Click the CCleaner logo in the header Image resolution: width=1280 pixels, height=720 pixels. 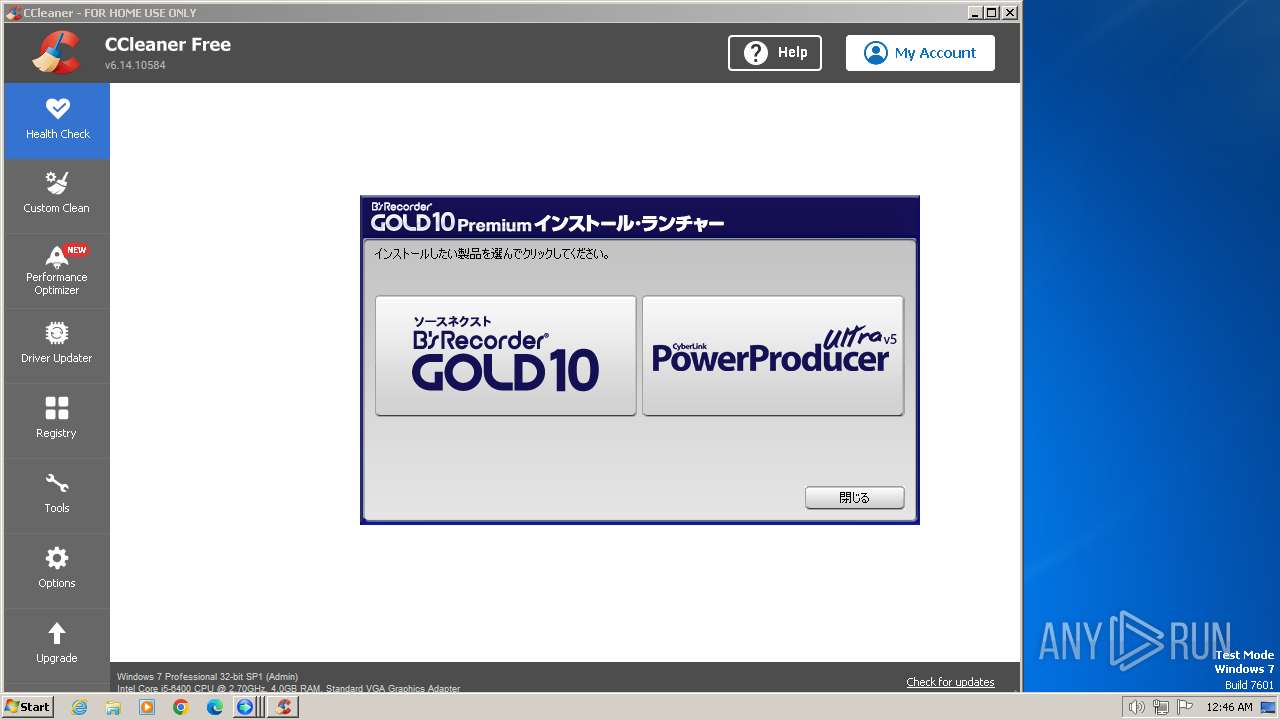[x=56, y=53]
